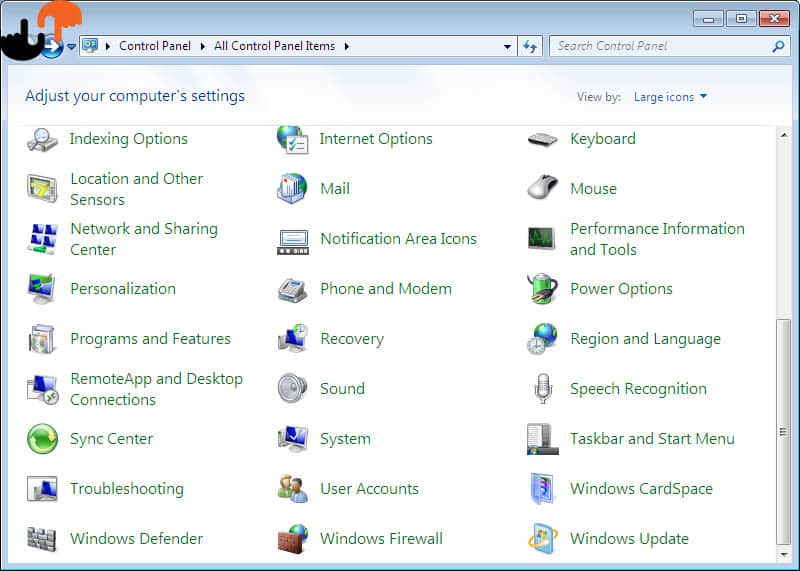Open the Windows Firewall link text
Screen dimensions: 800x571
(x=381, y=538)
